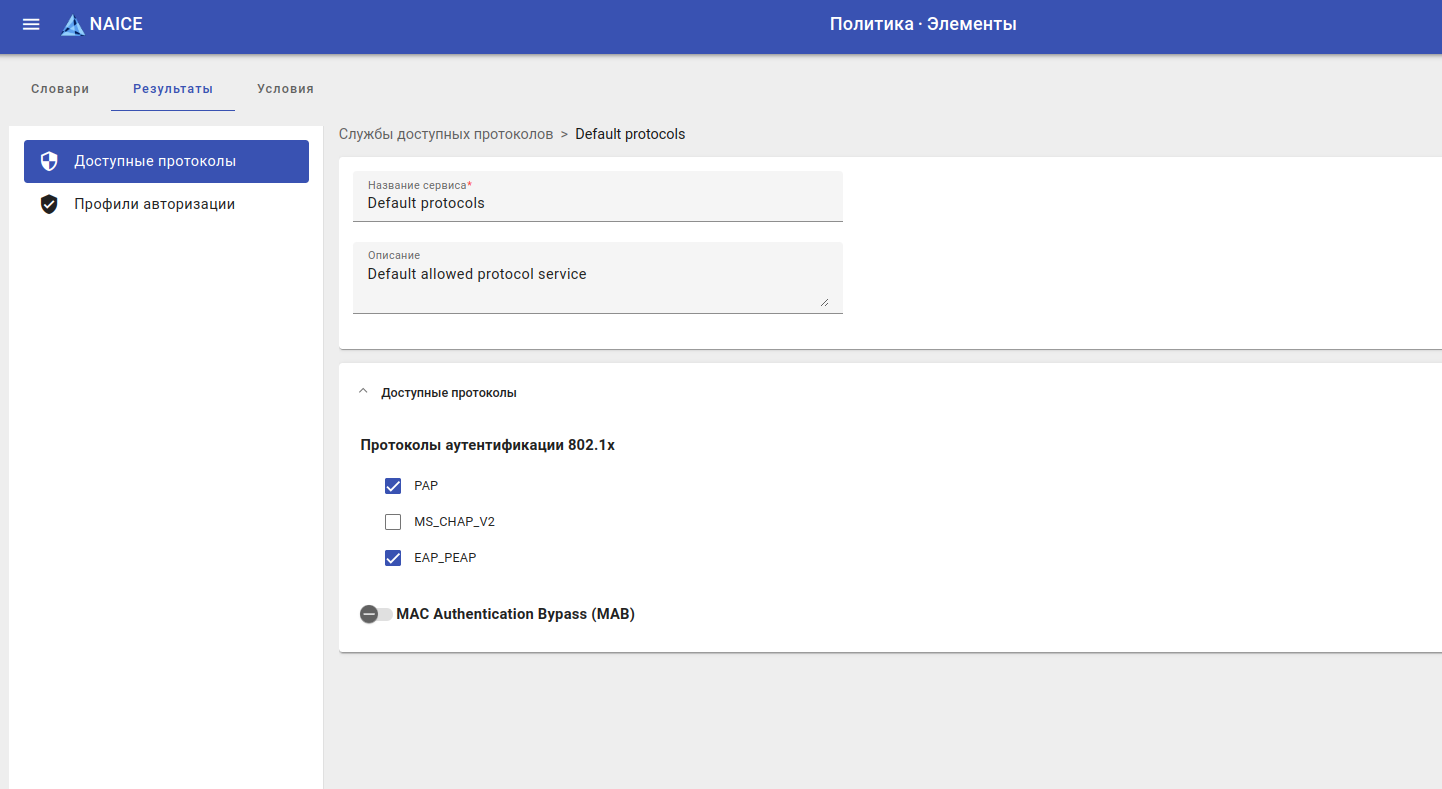This screenshot has width=1442, height=789.
Task: Click the NAICE logo icon
Action: [72, 25]
